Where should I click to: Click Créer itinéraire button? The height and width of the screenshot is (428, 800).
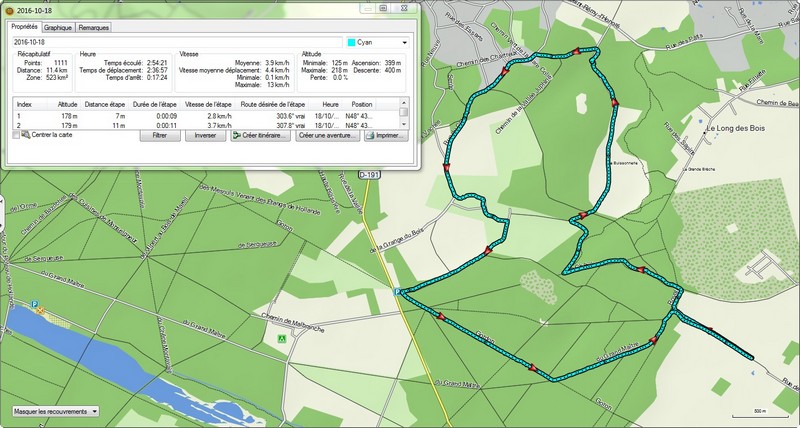coord(261,136)
